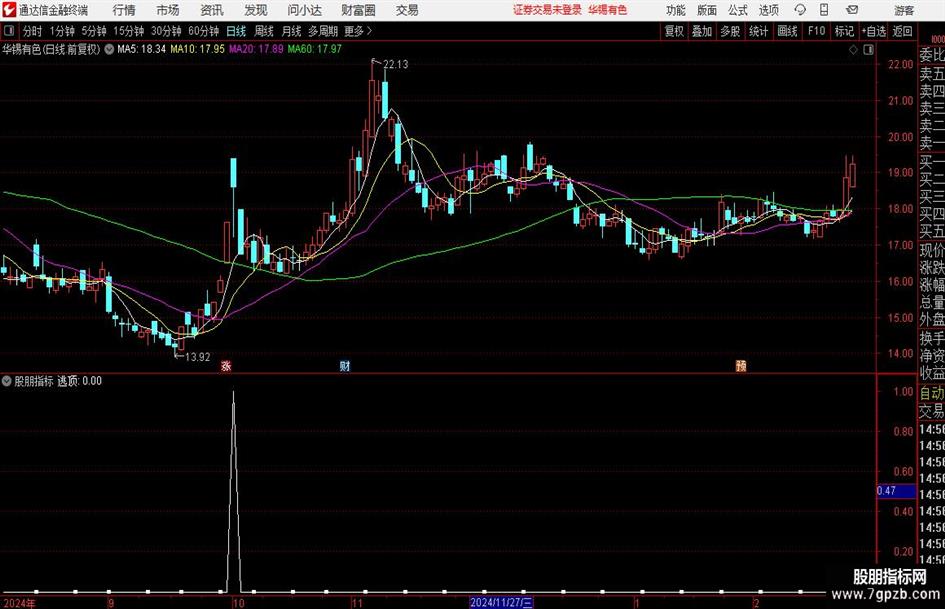Open the mobile phone icon
This screenshot has width=945, height=609.
coord(824,10)
